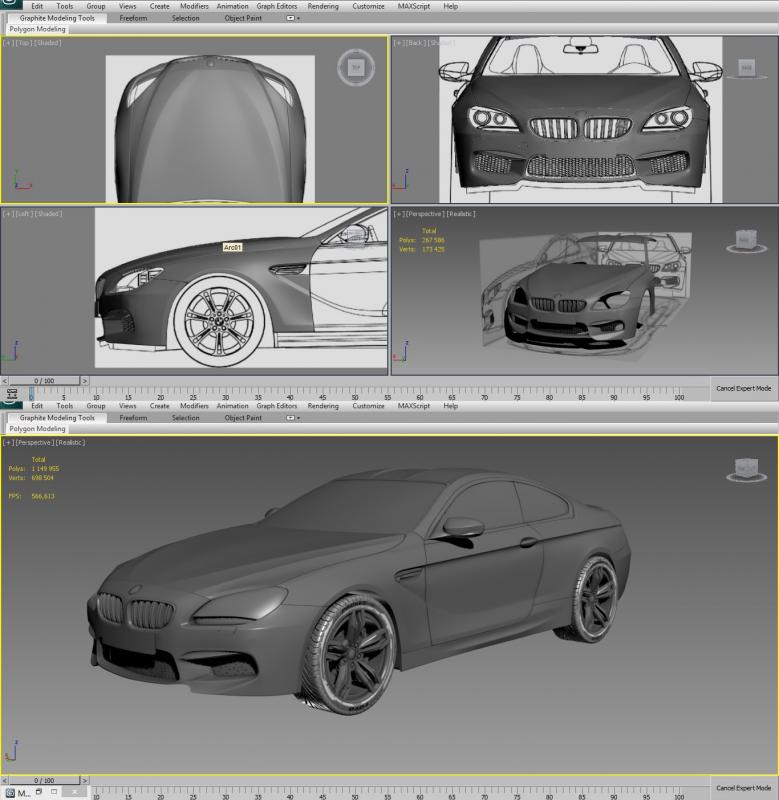Open the Customize menu in lower screenshot

[368, 406]
